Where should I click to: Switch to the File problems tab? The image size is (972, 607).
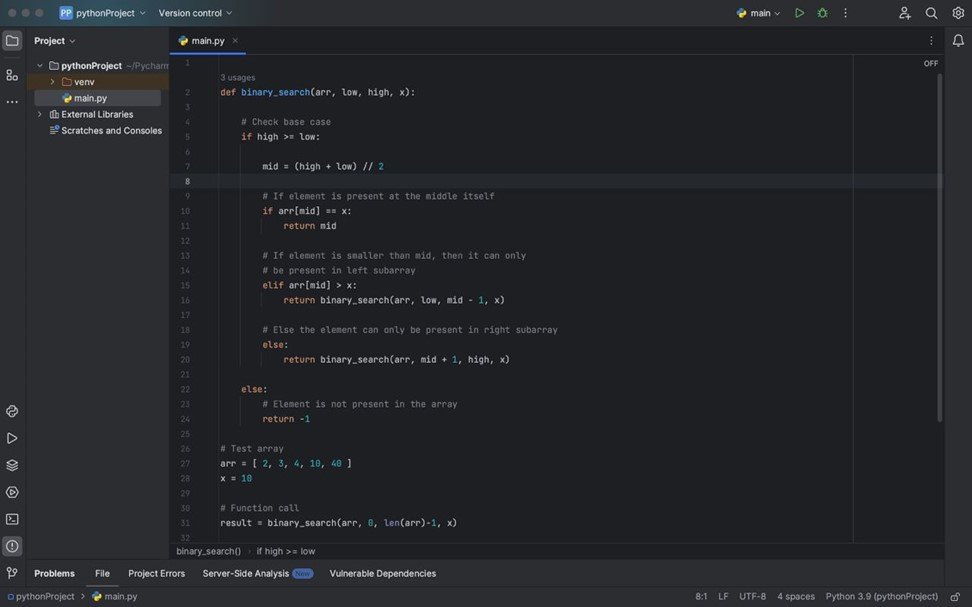(102, 574)
